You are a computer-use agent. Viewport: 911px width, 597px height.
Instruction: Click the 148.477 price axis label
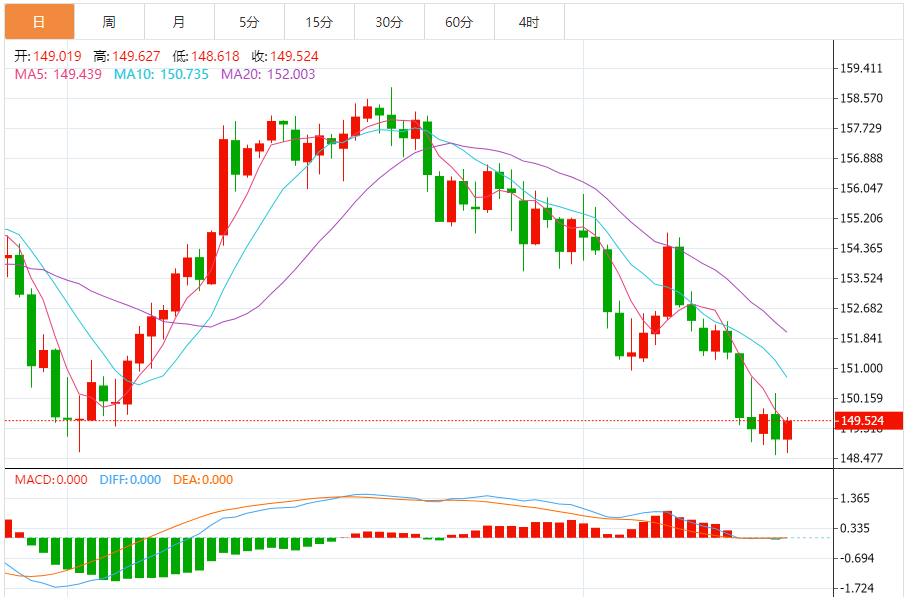861,458
